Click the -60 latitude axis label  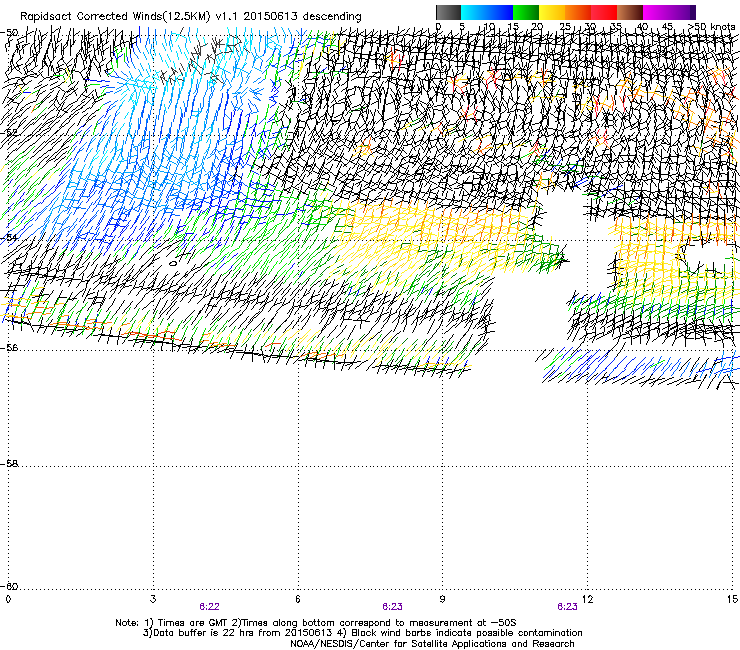click(9, 586)
